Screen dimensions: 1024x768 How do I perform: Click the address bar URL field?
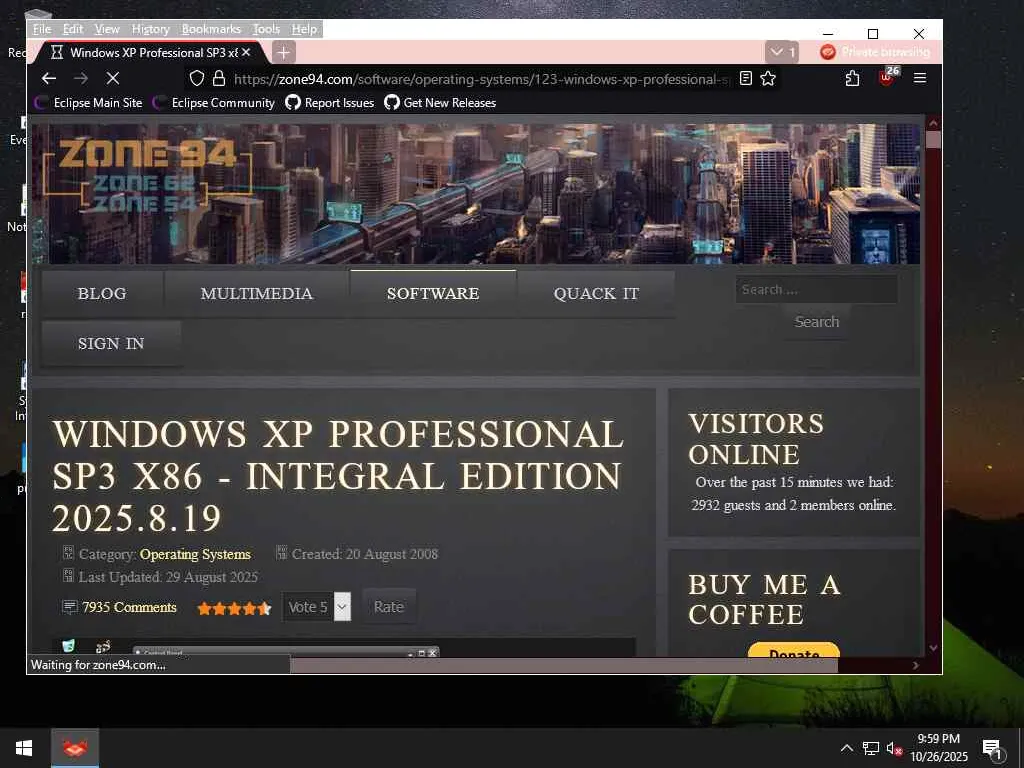pyautogui.click(x=480, y=79)
